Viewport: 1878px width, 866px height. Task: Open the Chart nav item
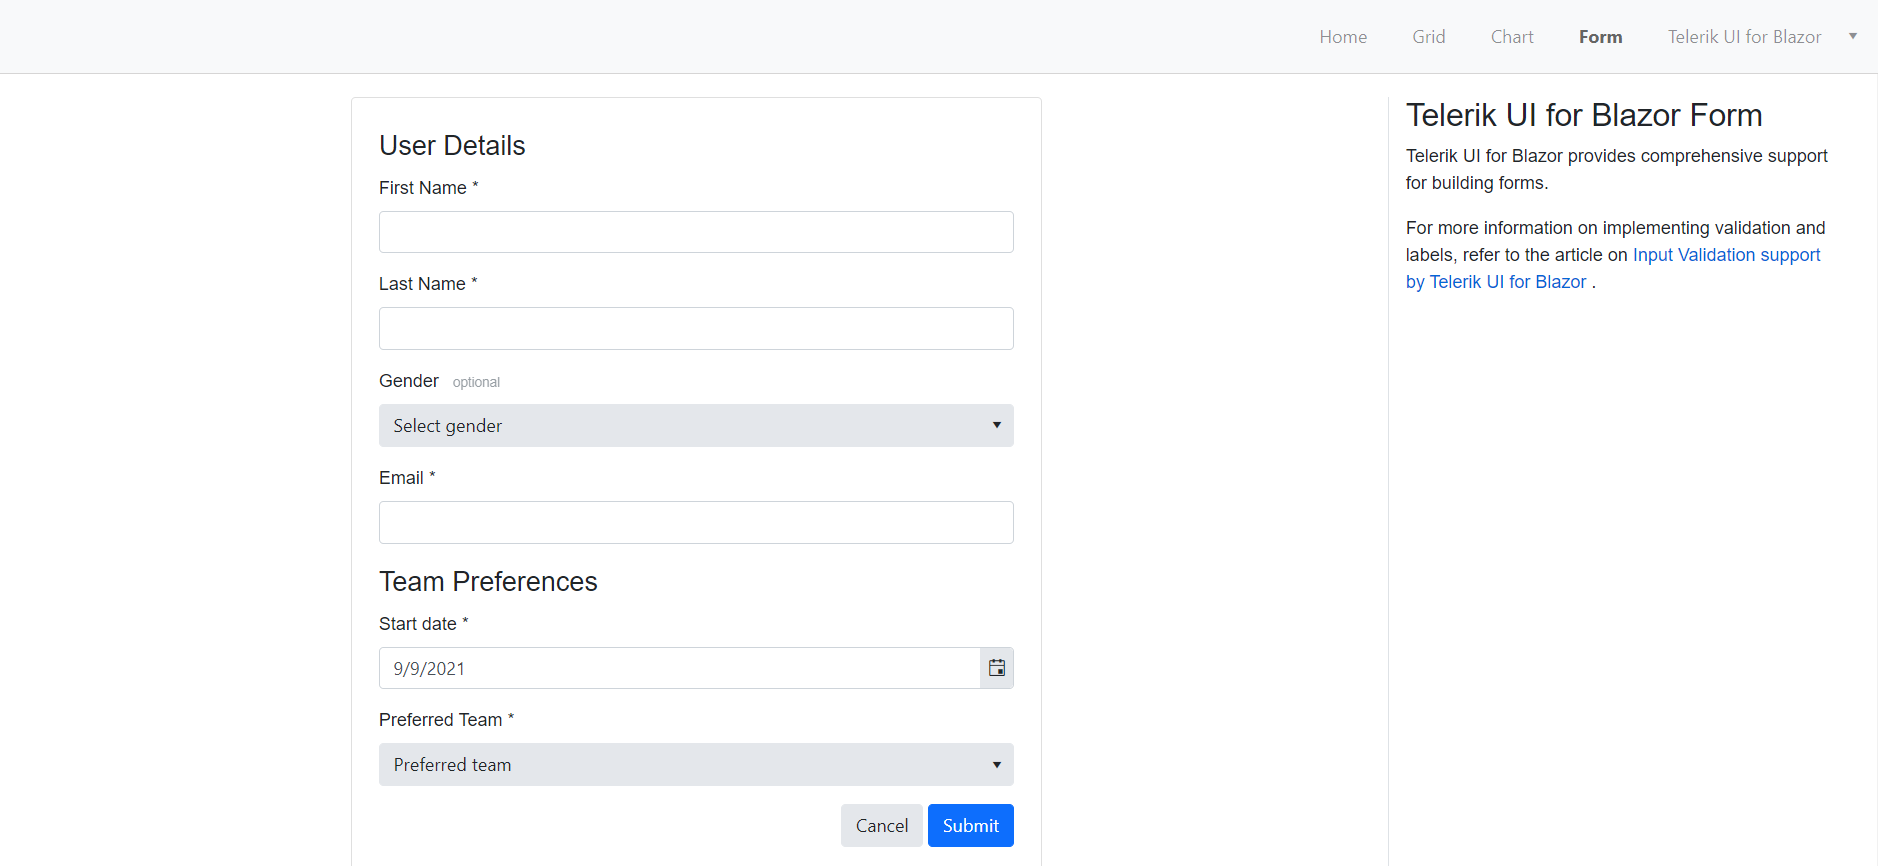coord(1512,37)
